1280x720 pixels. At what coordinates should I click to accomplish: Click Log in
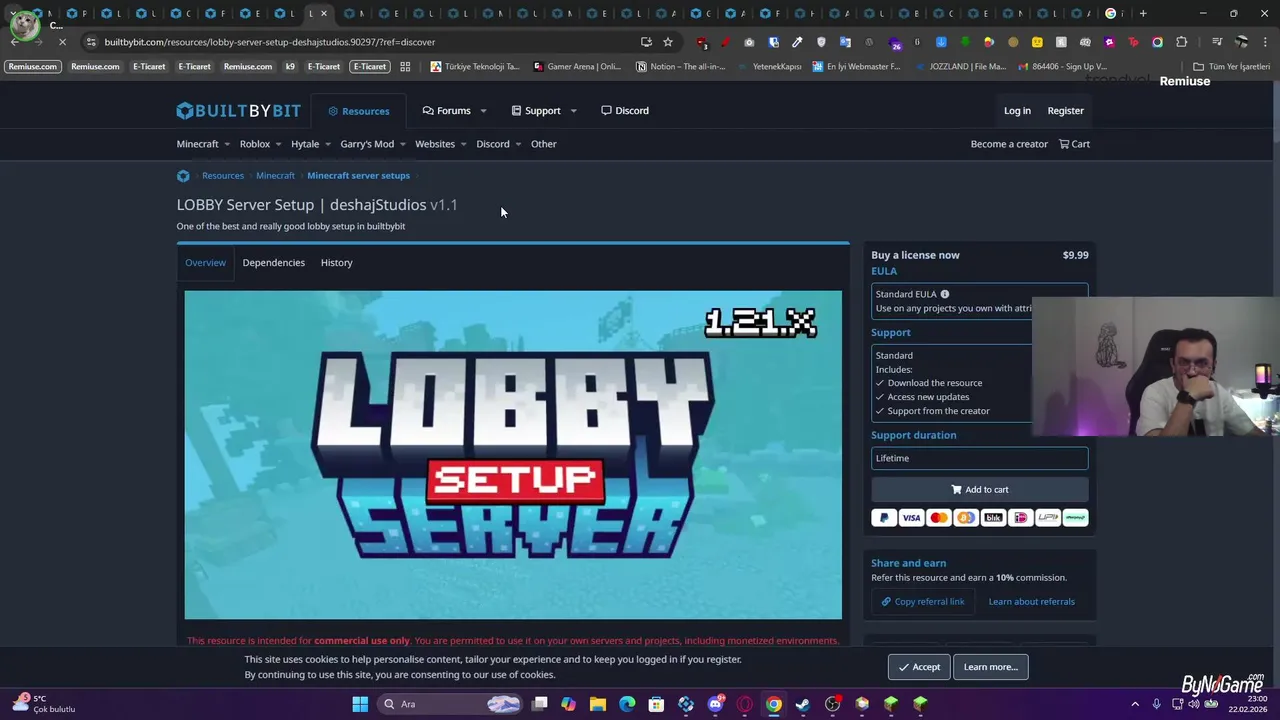pos(1017,111)
